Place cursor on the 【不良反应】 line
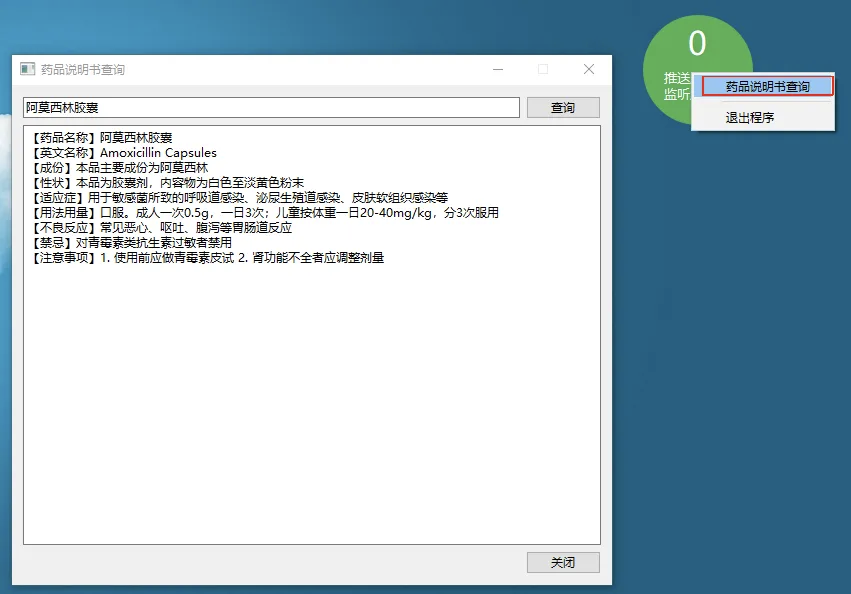The width and height of the screenshot is (851, 594). [x=161, y=228]
